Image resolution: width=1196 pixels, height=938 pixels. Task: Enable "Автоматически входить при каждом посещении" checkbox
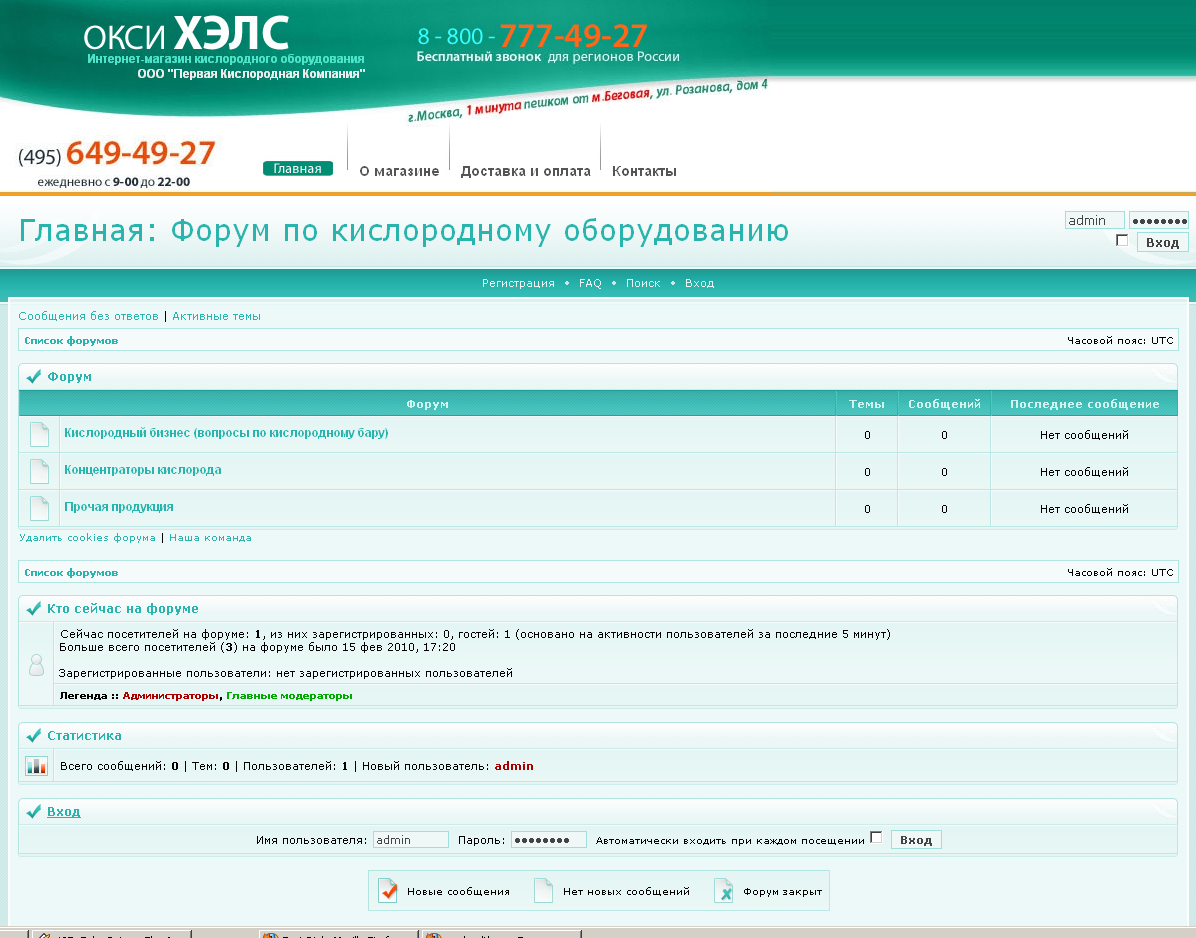click(x=877, y=839)
